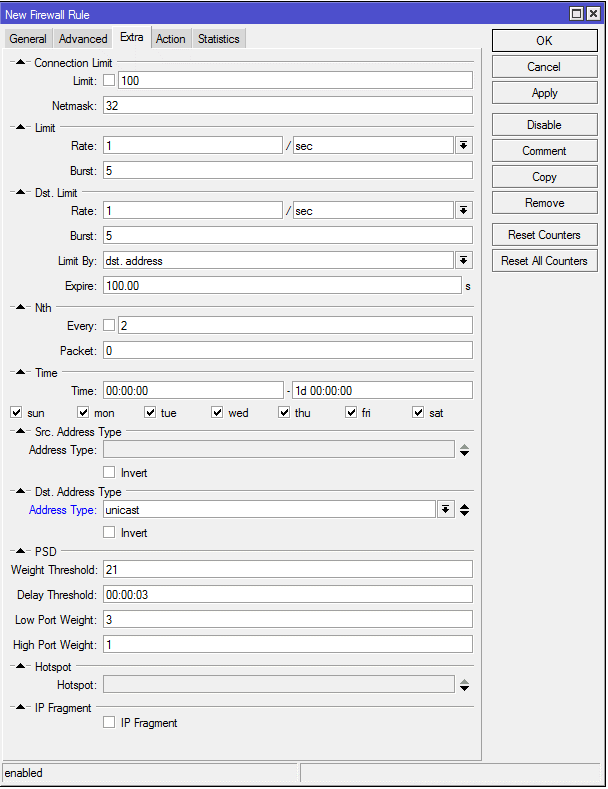Collapse the IP Fragment section triangle
This screenshot has width=608, height=789.
(x=20, y=707)
